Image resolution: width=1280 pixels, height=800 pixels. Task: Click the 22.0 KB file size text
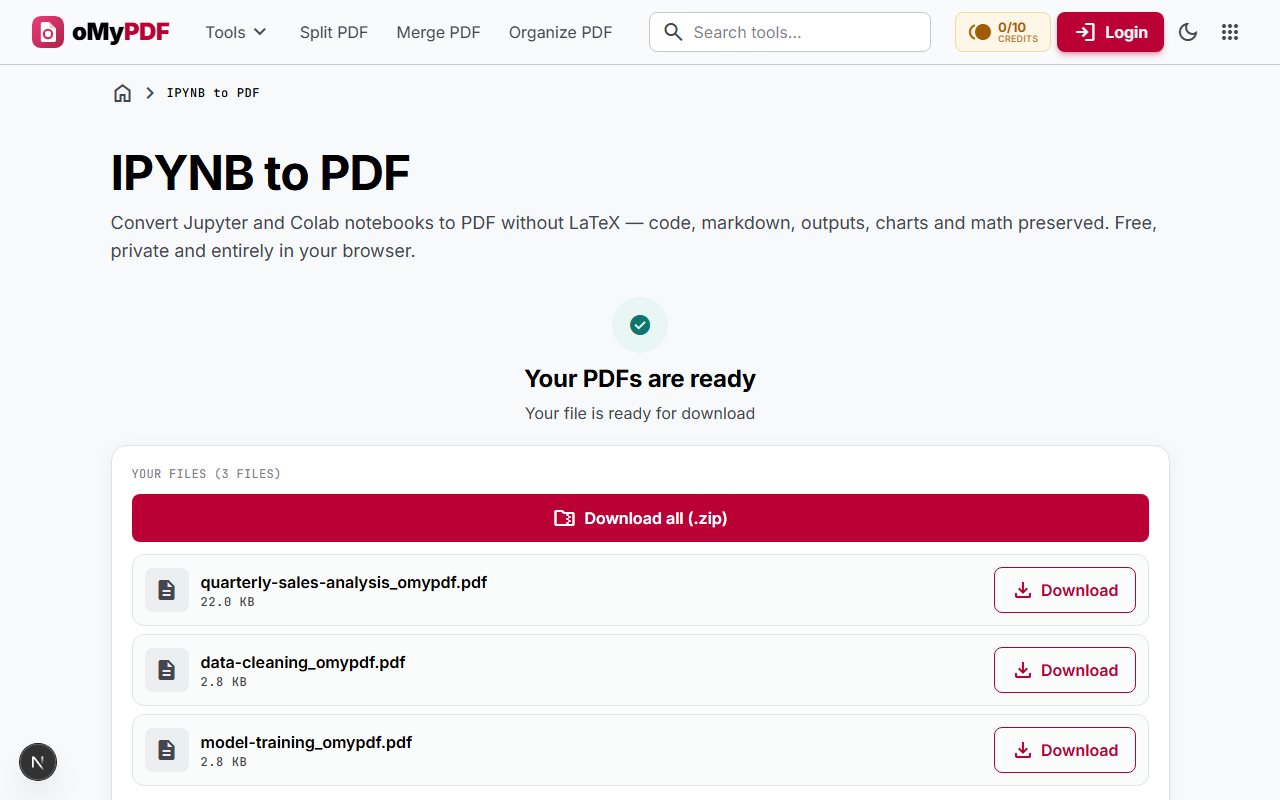(227, 602)
